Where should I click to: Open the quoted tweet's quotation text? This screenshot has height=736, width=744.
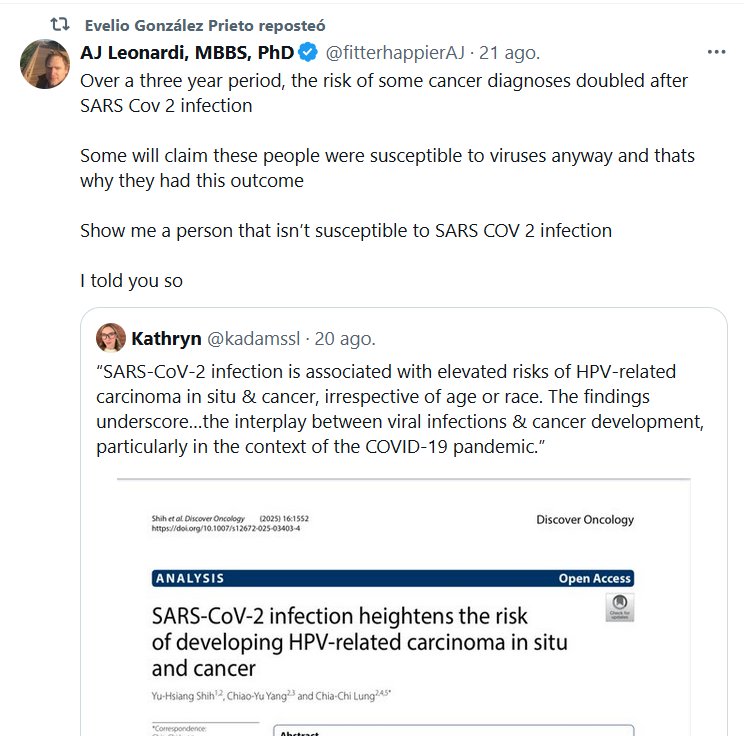click(400, 409)
